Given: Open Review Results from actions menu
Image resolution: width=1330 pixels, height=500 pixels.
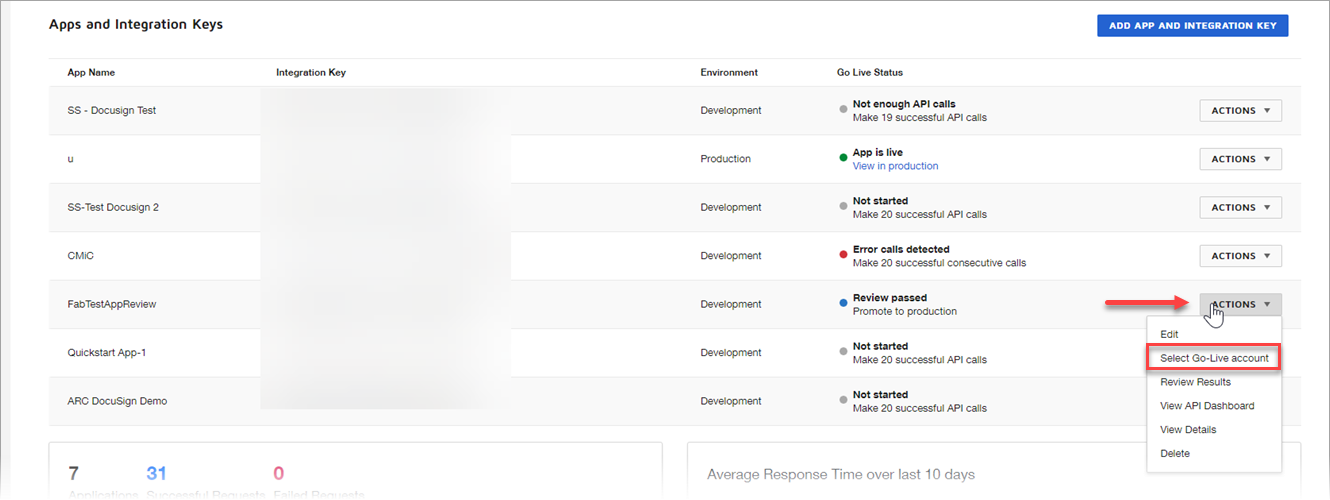Looking at the screenshot, I should 1195,382.
